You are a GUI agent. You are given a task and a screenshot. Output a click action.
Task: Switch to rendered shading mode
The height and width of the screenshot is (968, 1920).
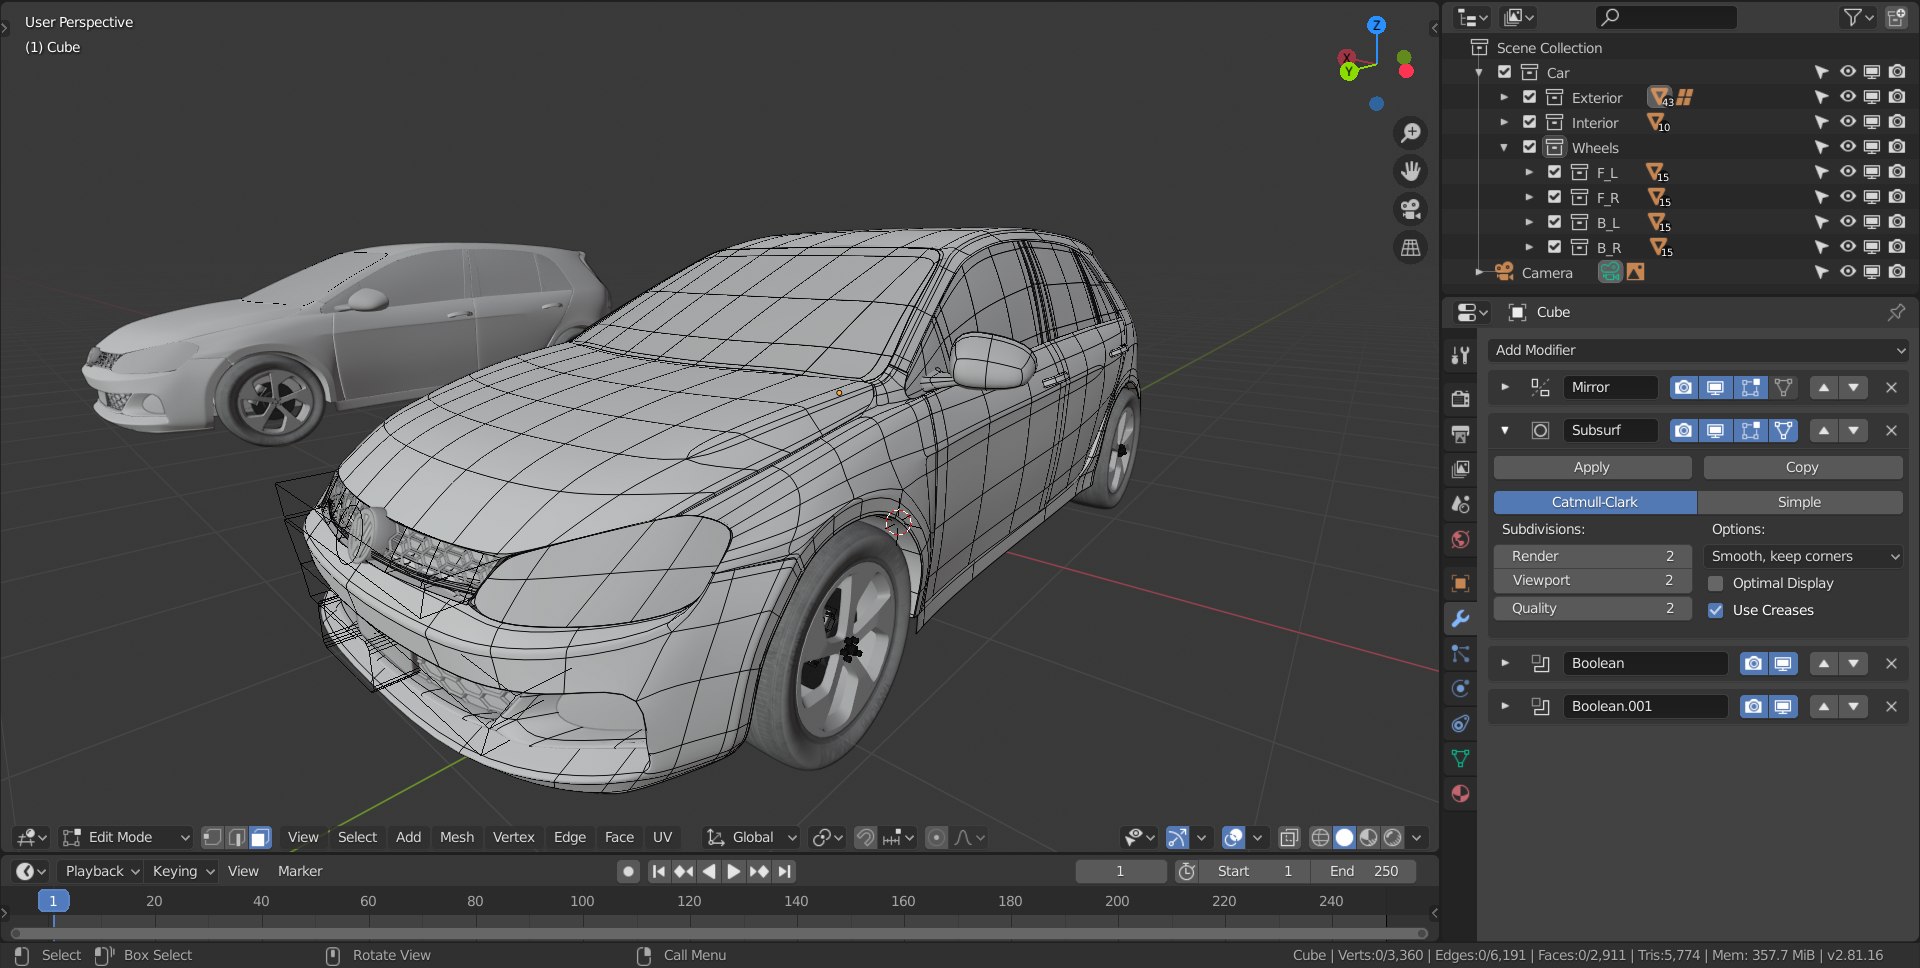[x=1393, y=837]
